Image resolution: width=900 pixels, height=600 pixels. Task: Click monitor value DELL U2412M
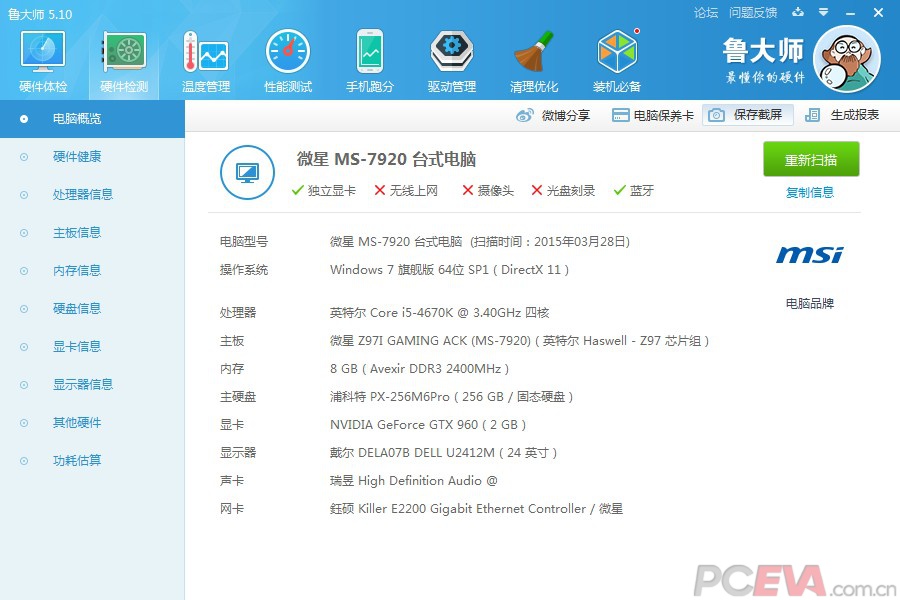[444, 453]
